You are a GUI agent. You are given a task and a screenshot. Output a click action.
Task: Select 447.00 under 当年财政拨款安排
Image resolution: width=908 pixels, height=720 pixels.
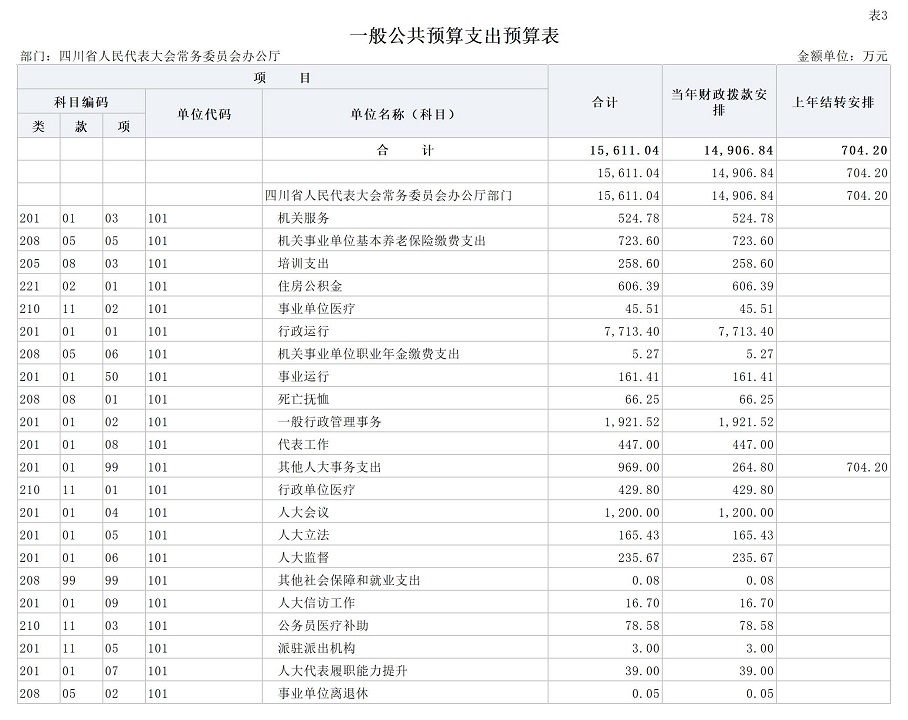752,444
